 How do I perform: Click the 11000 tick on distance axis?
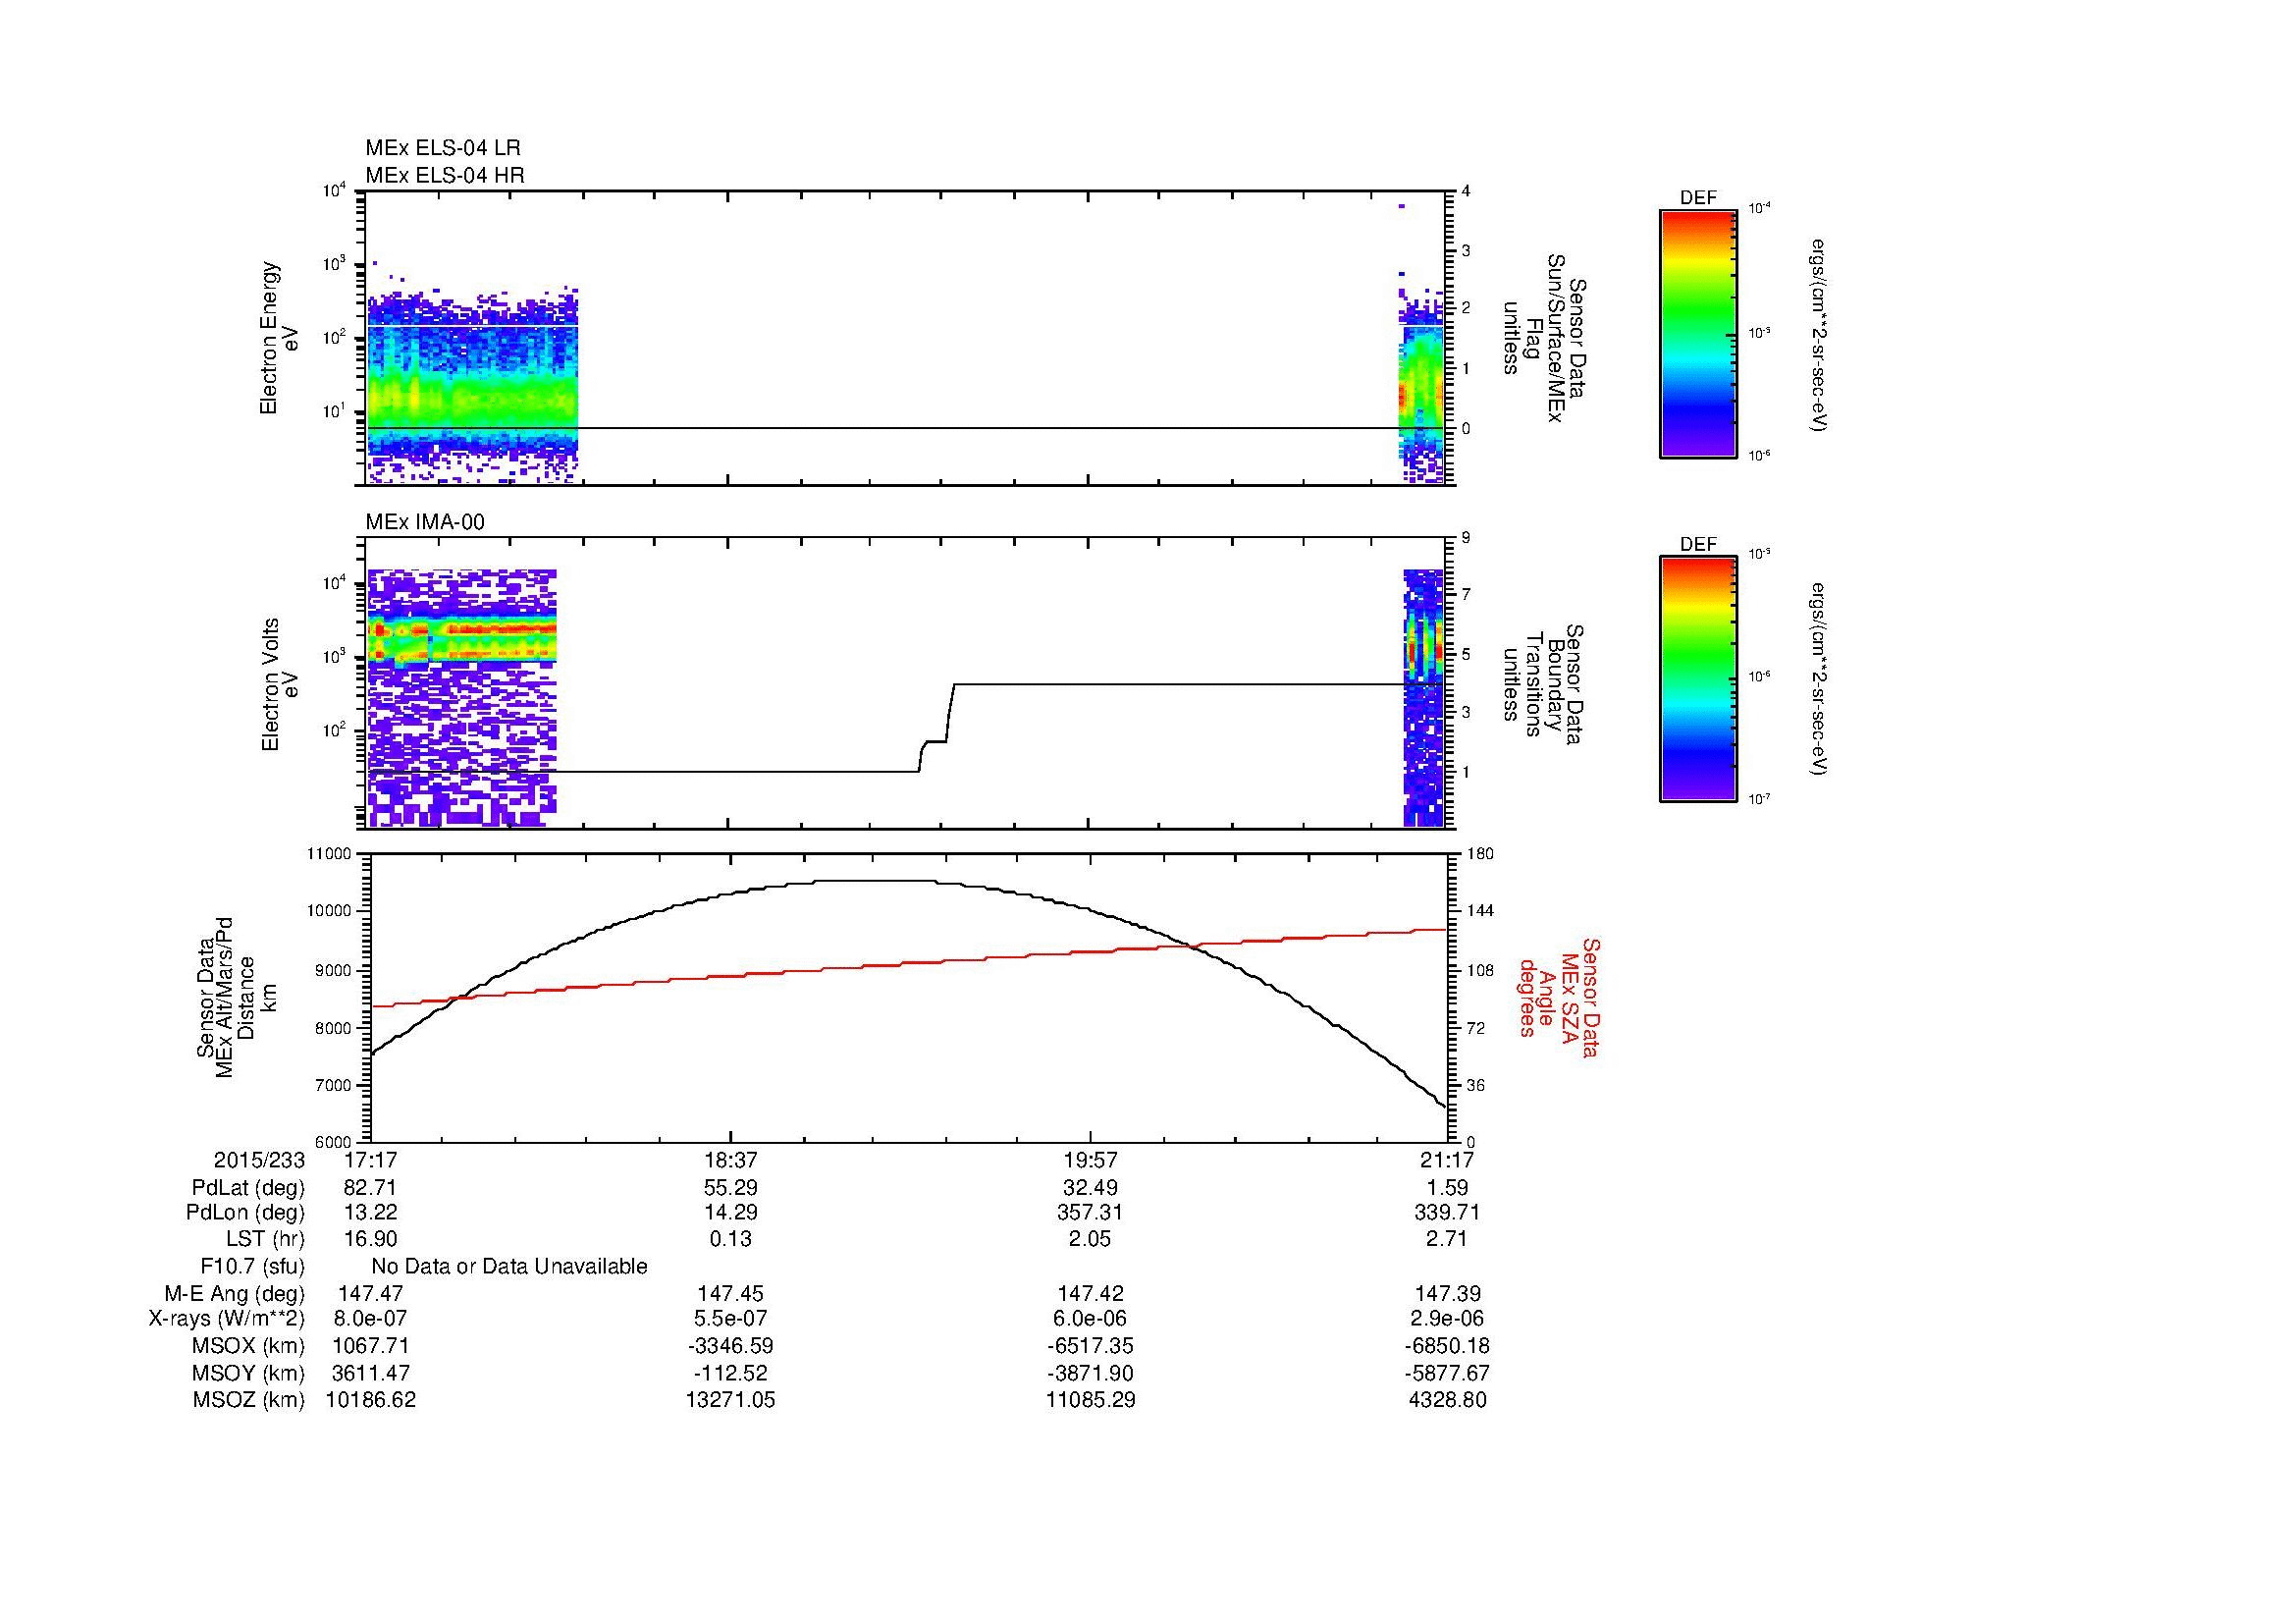click(x=331, y=855)
